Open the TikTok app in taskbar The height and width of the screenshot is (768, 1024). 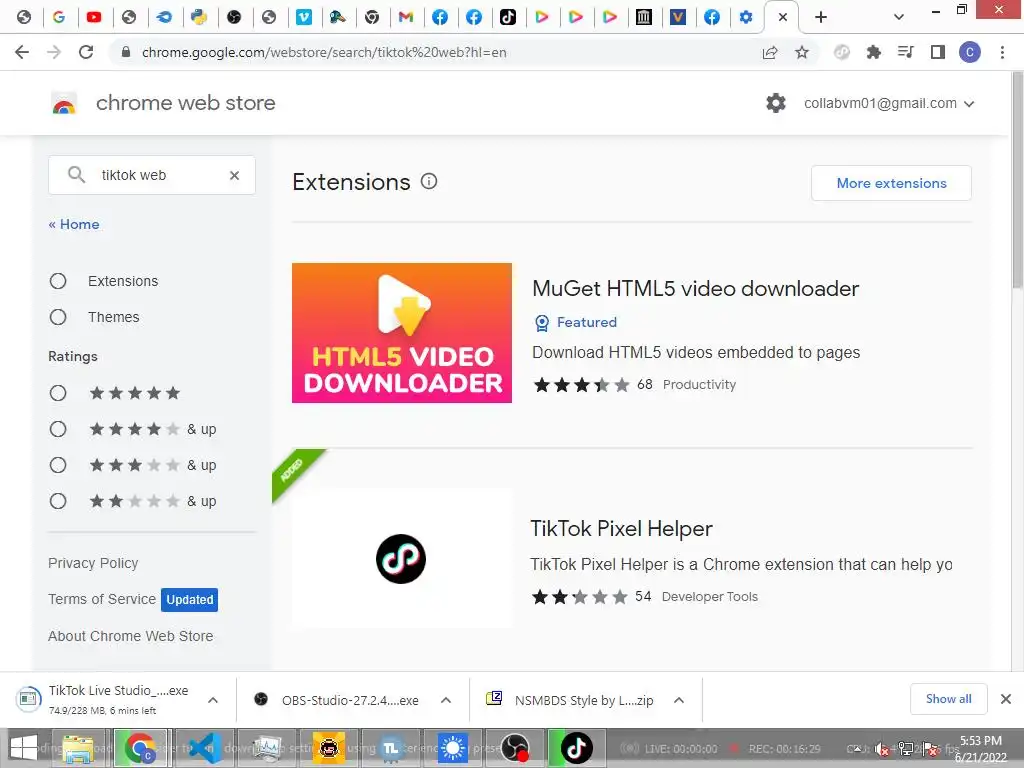click(x=576, y=748)
